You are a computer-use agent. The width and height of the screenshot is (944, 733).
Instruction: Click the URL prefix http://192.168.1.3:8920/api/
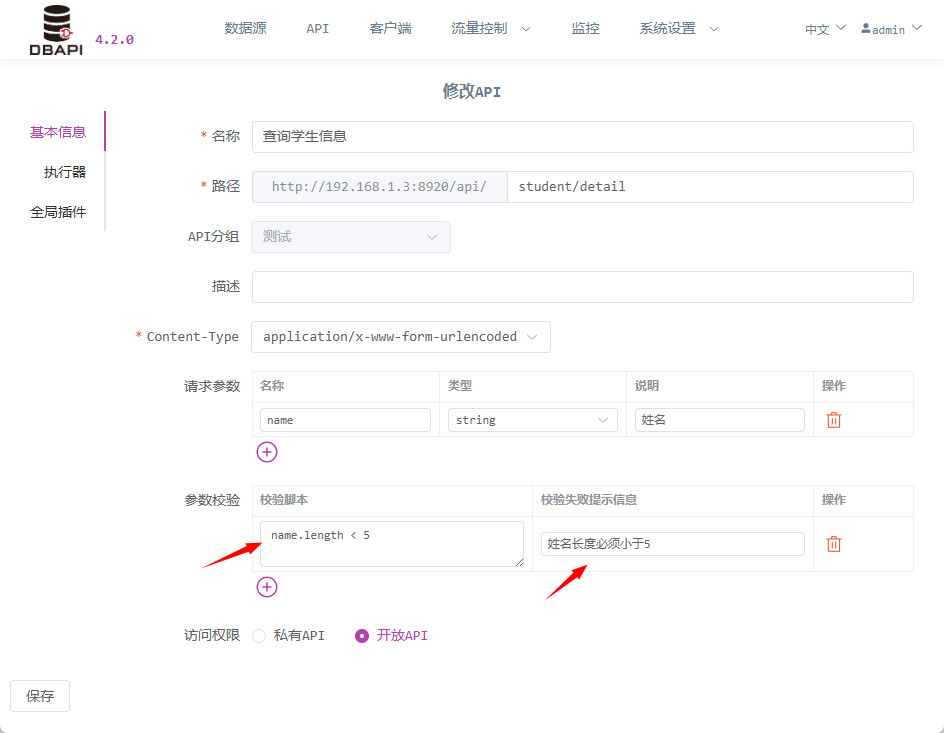coord(379,187)
